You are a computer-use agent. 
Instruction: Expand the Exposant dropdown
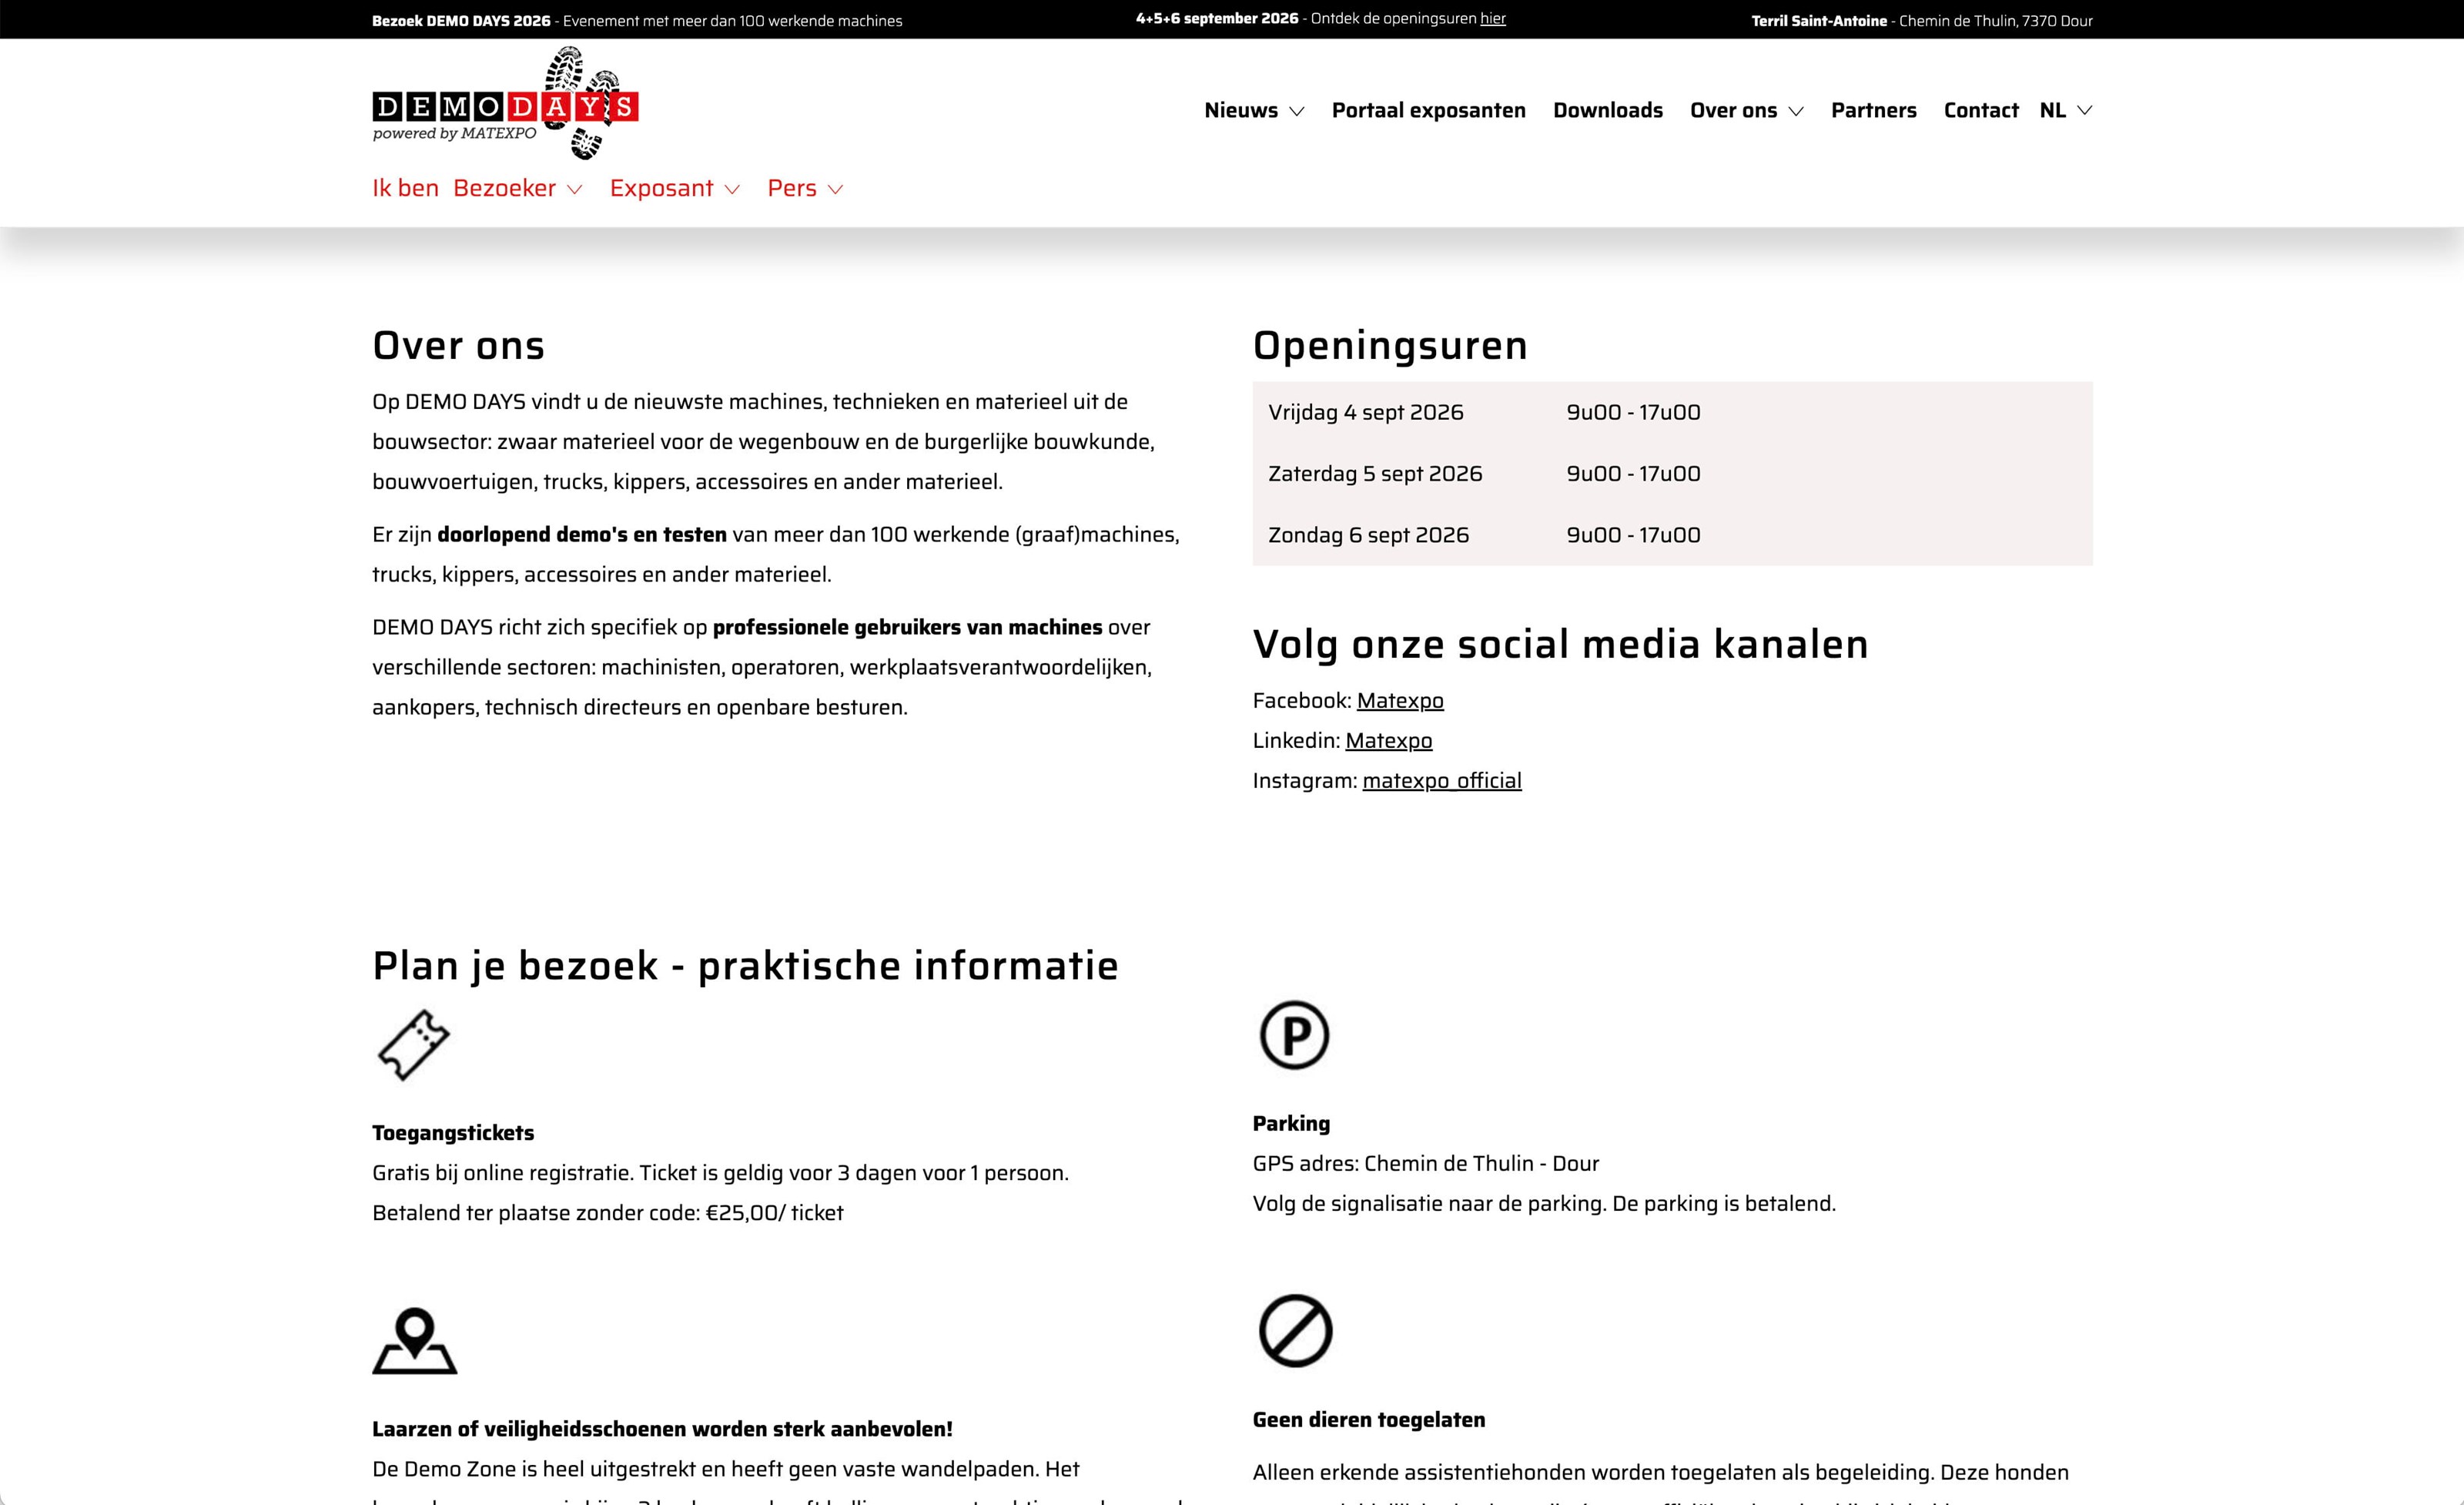click(674, 188)
